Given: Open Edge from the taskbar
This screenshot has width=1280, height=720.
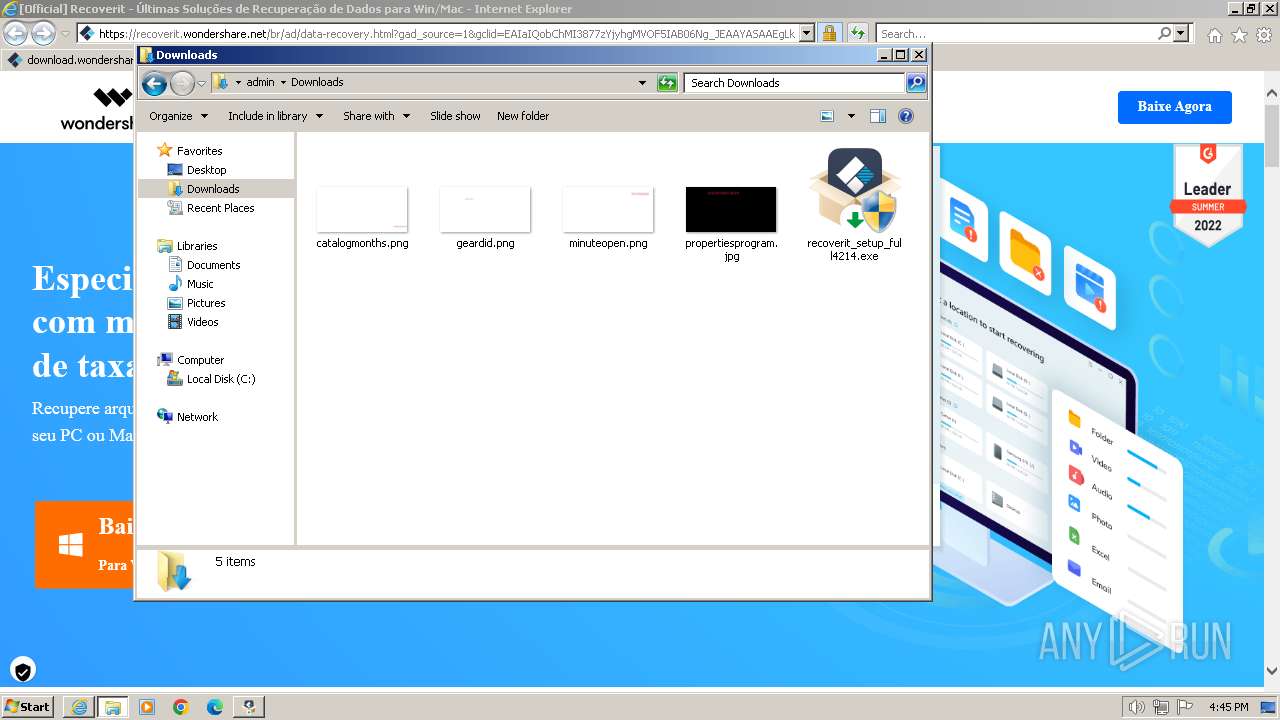Looking at the screenshot, I should (215, 707).
